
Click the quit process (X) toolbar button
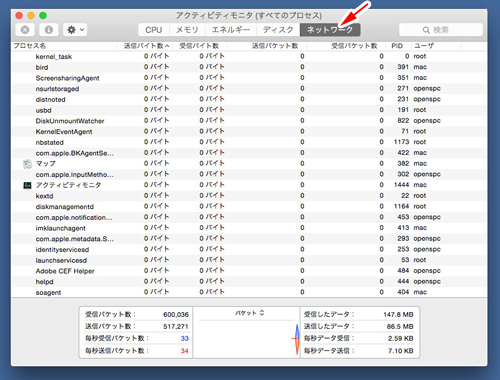[x=25, y=30]
